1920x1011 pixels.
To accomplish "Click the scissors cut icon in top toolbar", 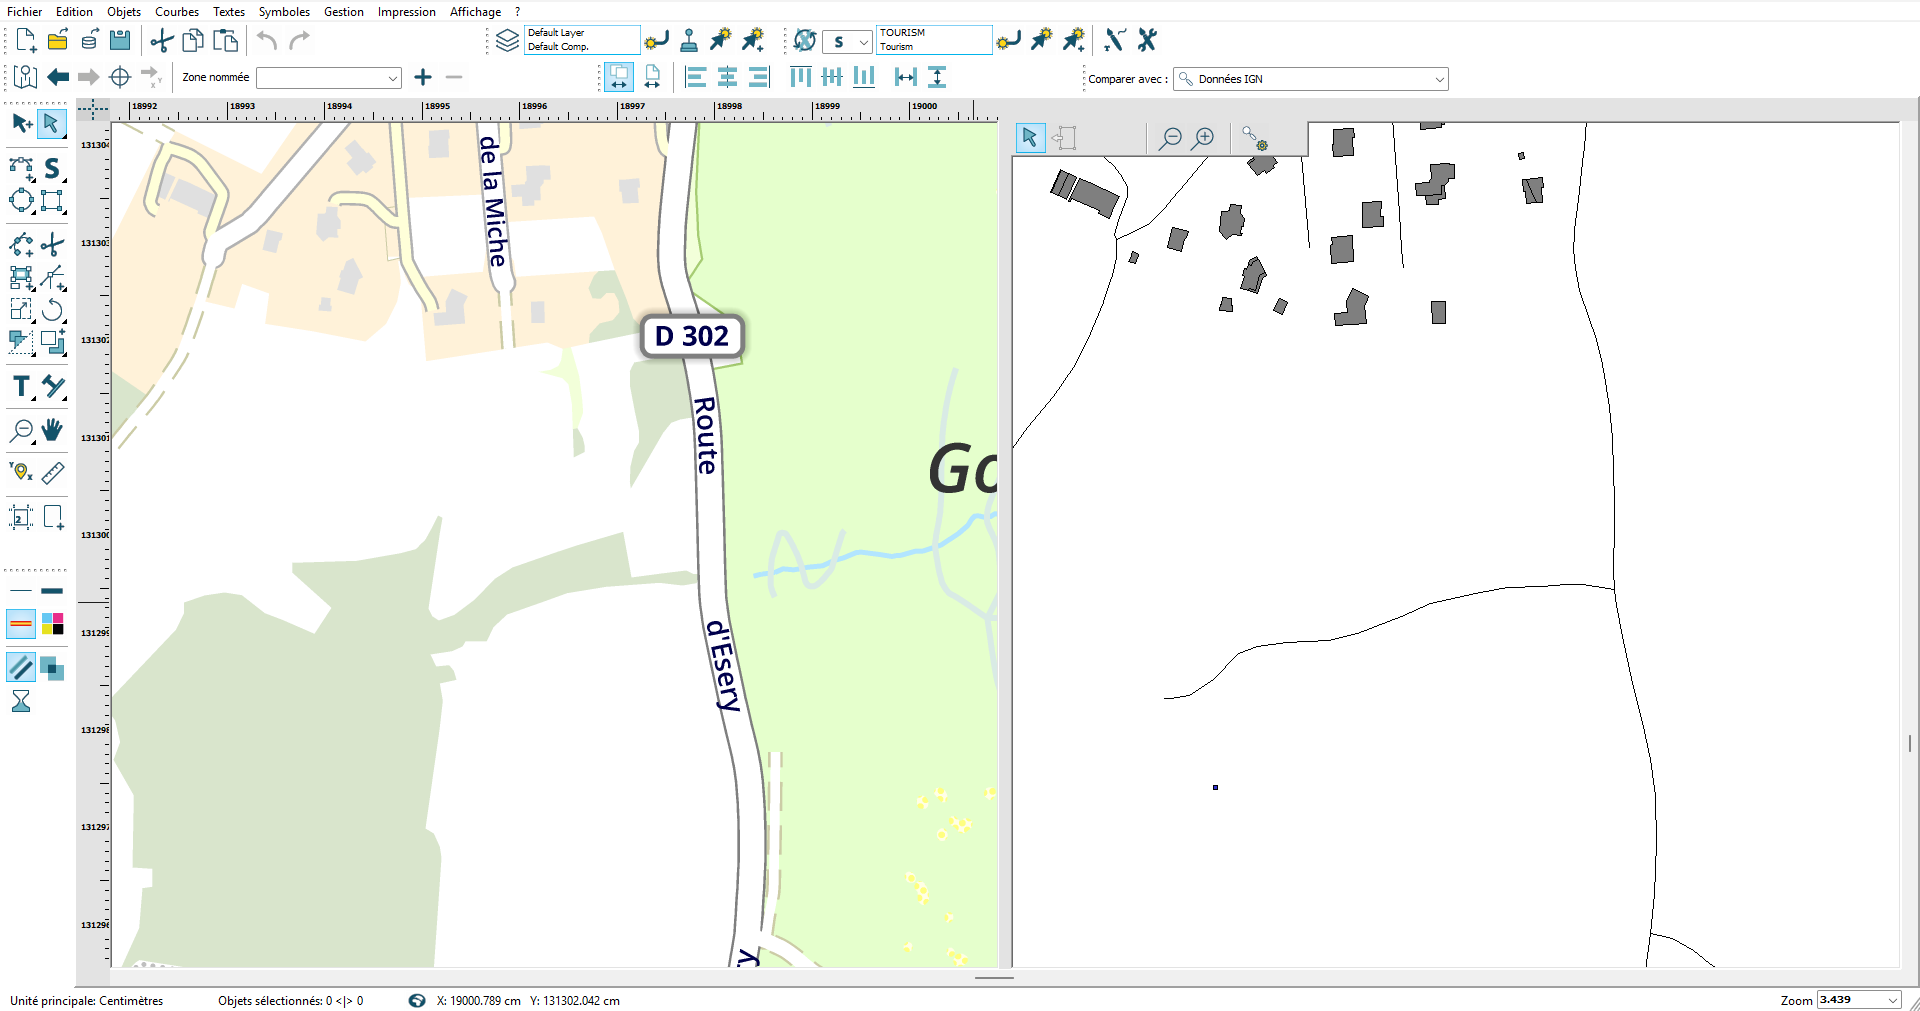I will pos(161,41).
